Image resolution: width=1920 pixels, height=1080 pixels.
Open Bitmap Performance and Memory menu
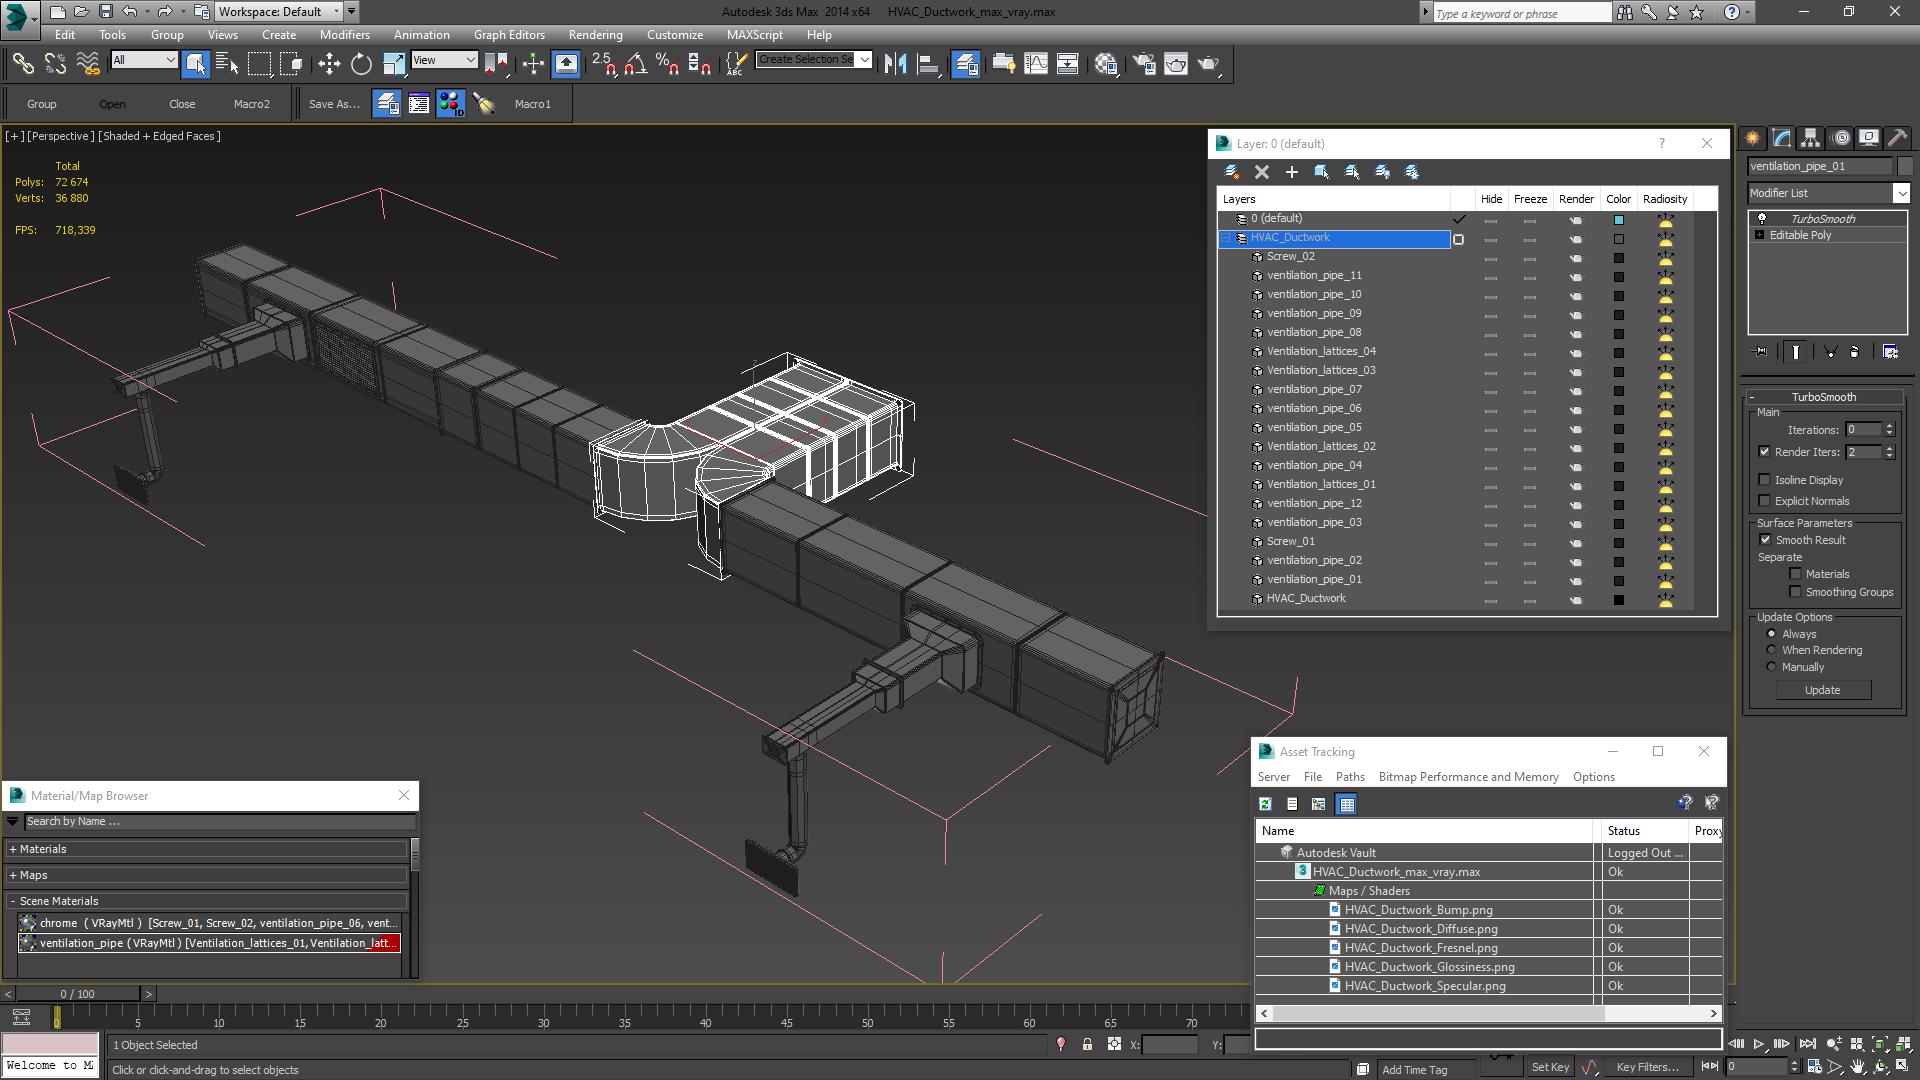click(1468, 777)
